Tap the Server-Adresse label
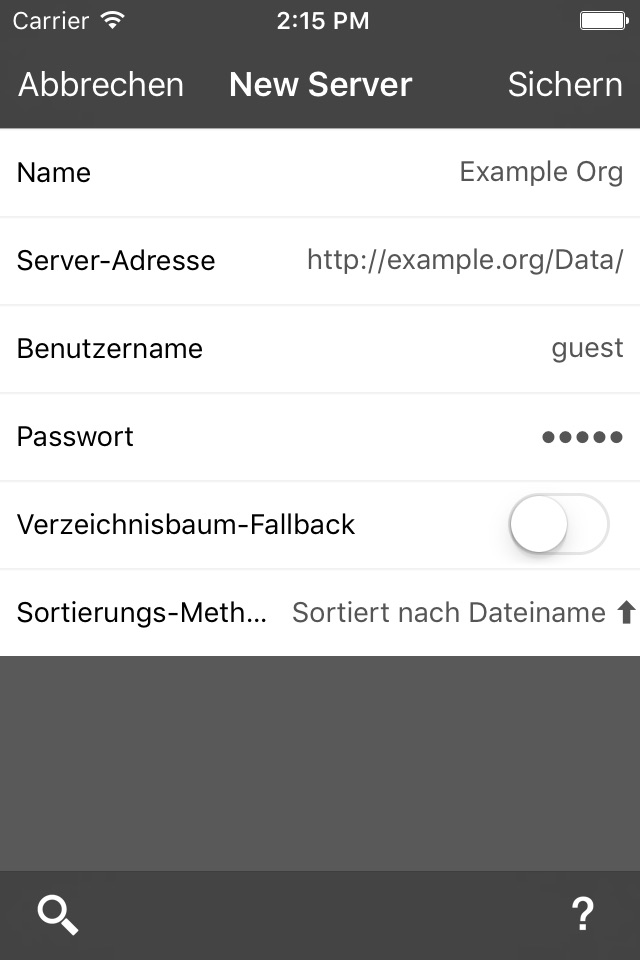This screenshot has height=960, width=640. coord(116,260)
